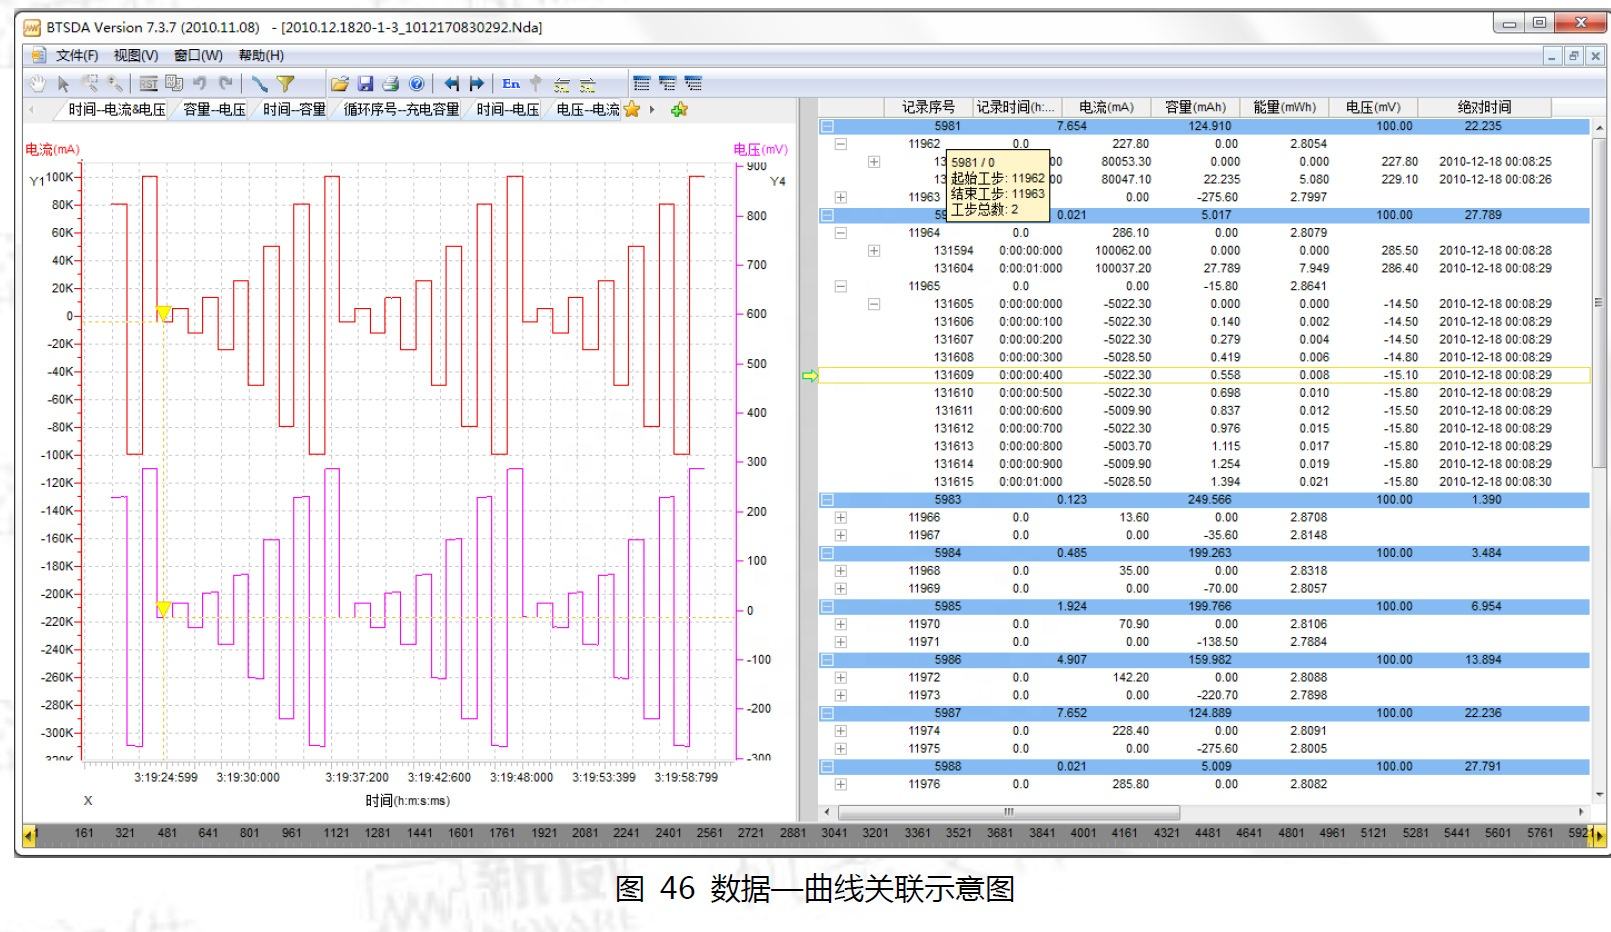Click the open file folder icon
1611x932 pixels.
coord(340,84)
